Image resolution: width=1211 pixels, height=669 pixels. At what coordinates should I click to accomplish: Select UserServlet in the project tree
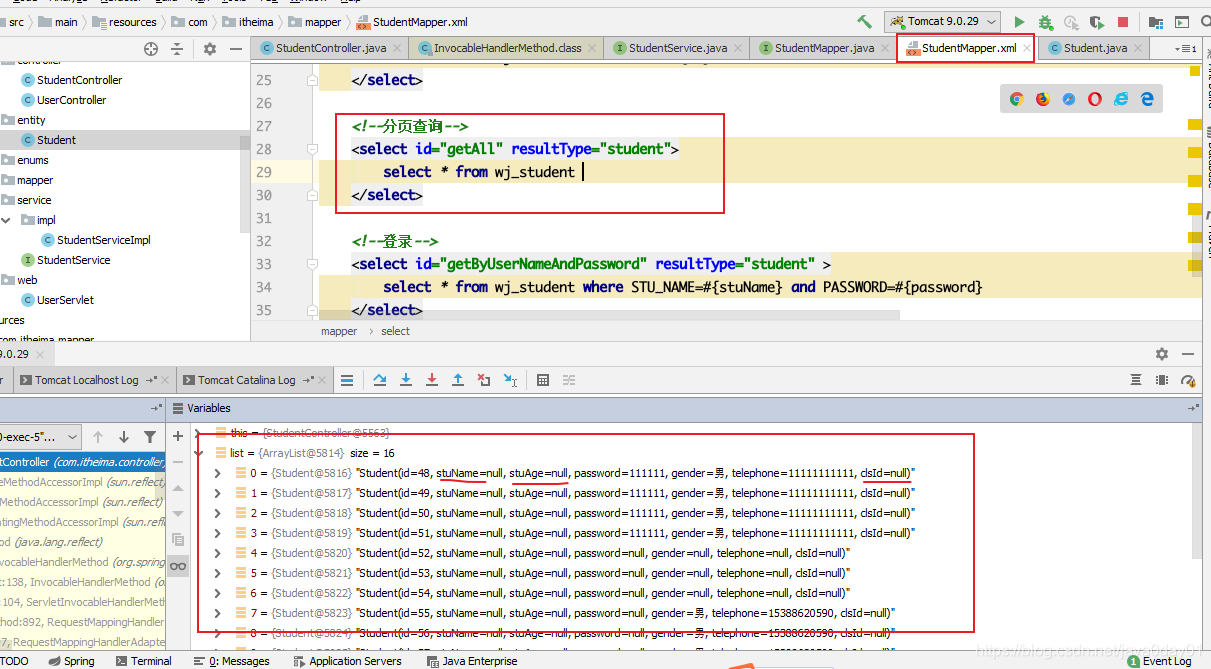pos(65,300)
